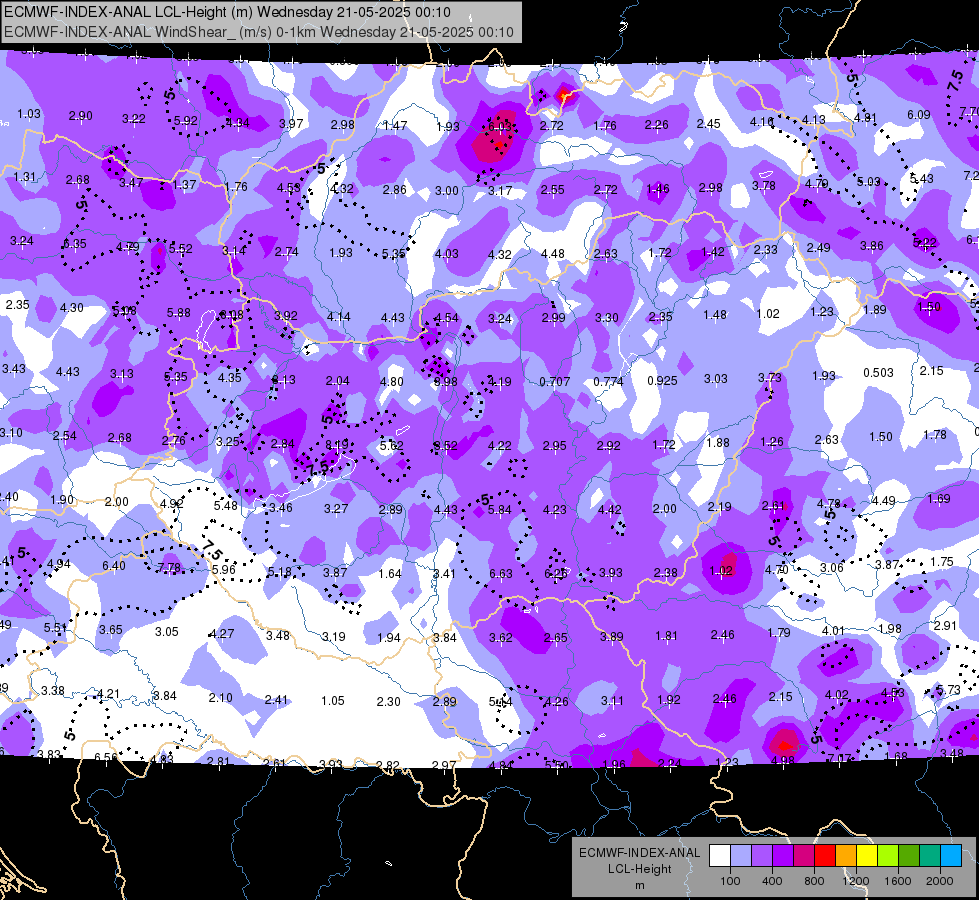979x900 pixels.
Task: Click the magenta legend color swatch
Action: pos(804,855)
